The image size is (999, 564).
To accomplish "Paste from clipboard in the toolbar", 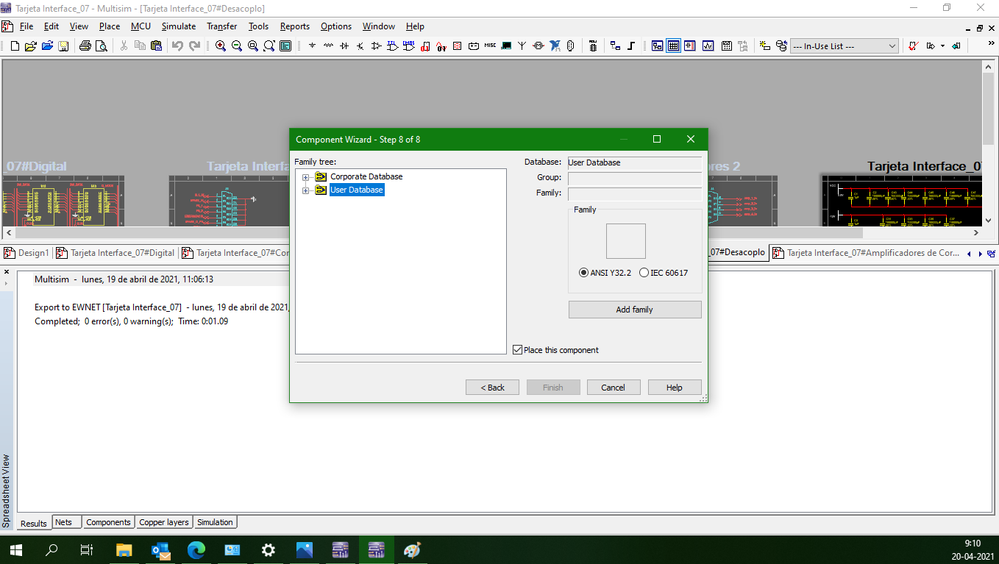I will pos(156,46).
